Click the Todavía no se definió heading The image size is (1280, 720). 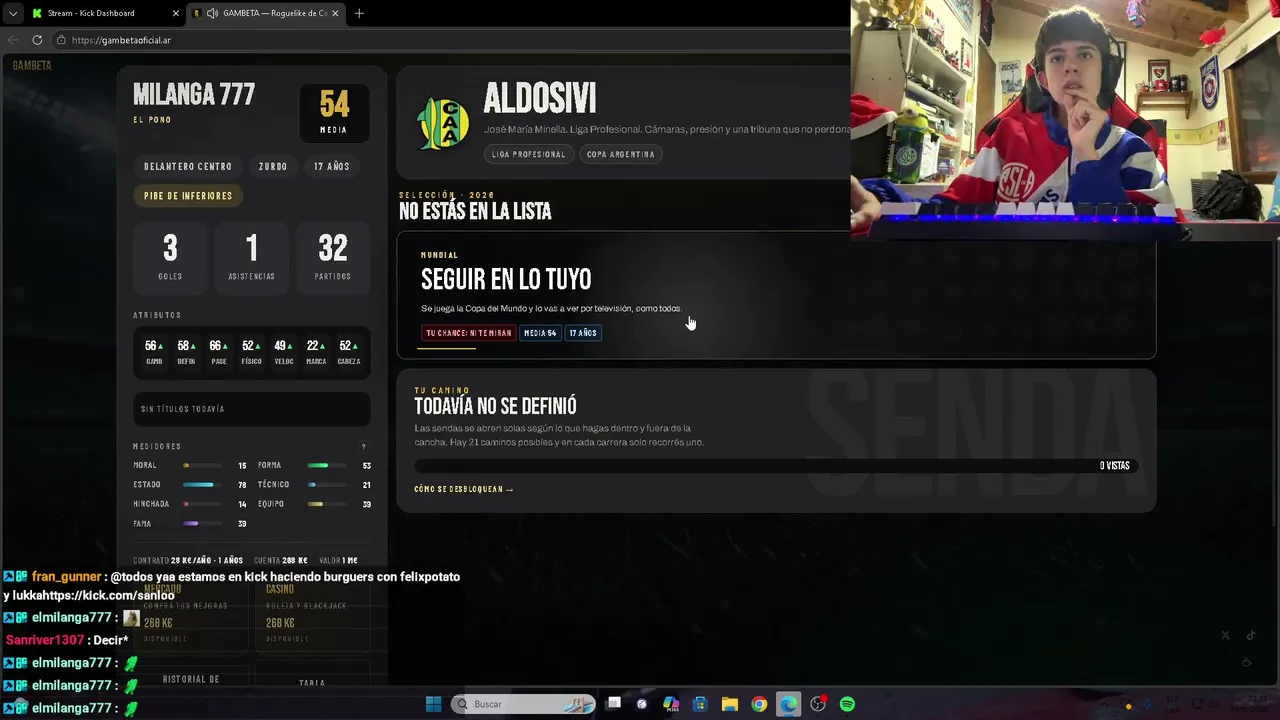[495, 406]
